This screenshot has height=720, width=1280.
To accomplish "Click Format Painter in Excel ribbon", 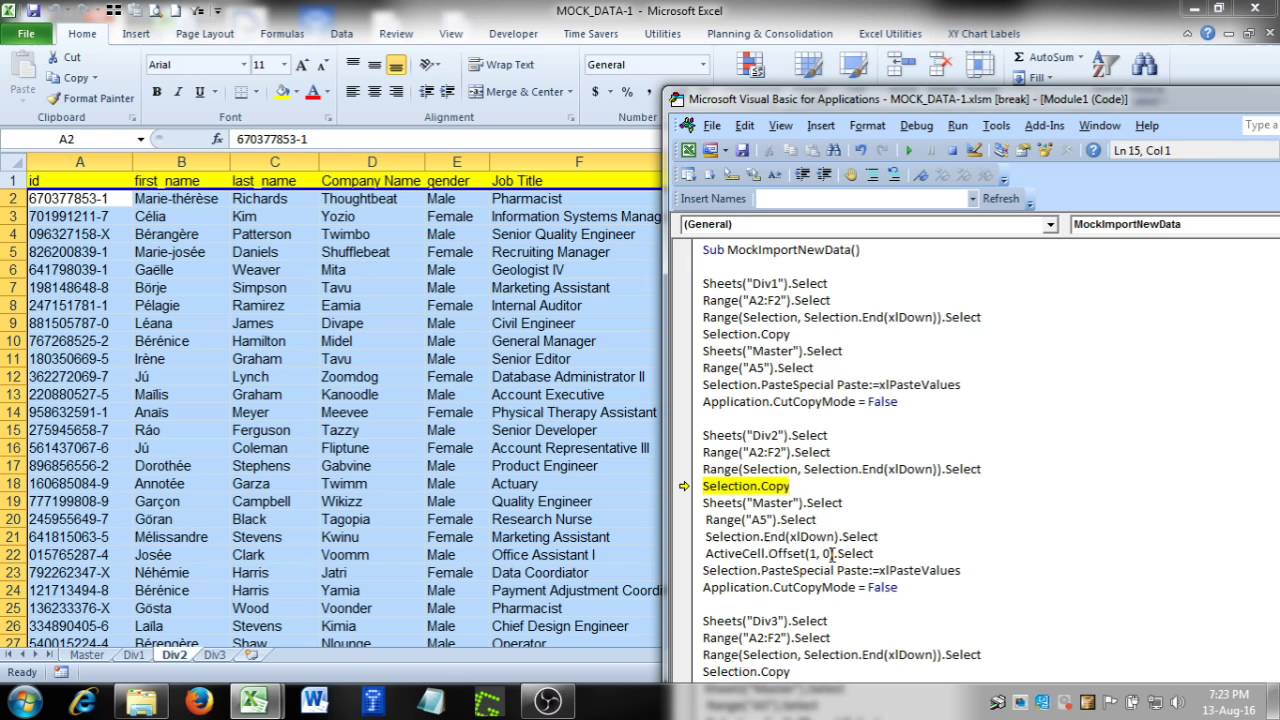I will point(90,98).
